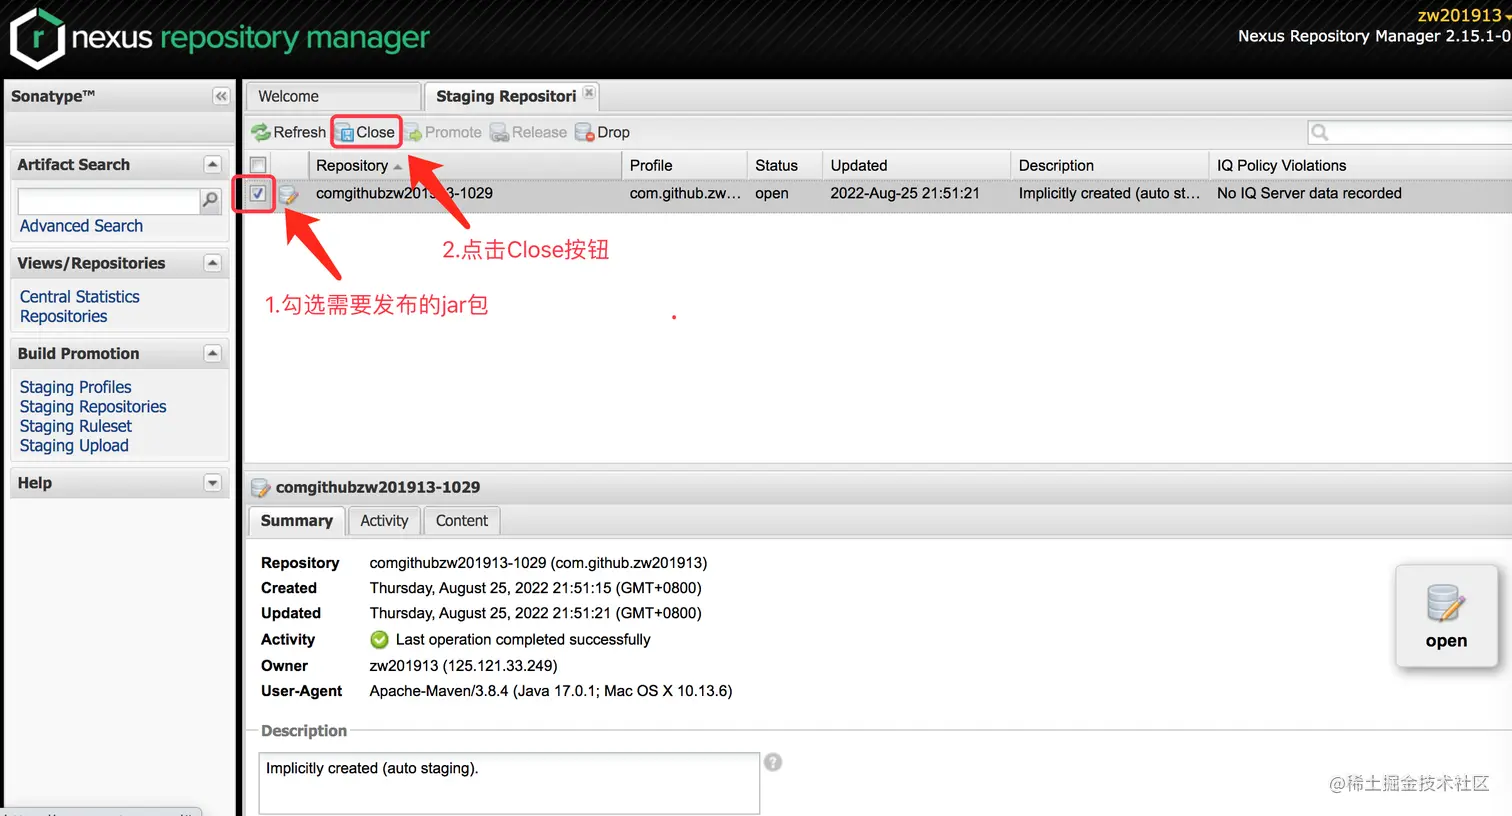Click the User-Agent value 'Apache-Maven/3.8.4'
This screenshot has width=1512, height=816.
pos(439,691)
